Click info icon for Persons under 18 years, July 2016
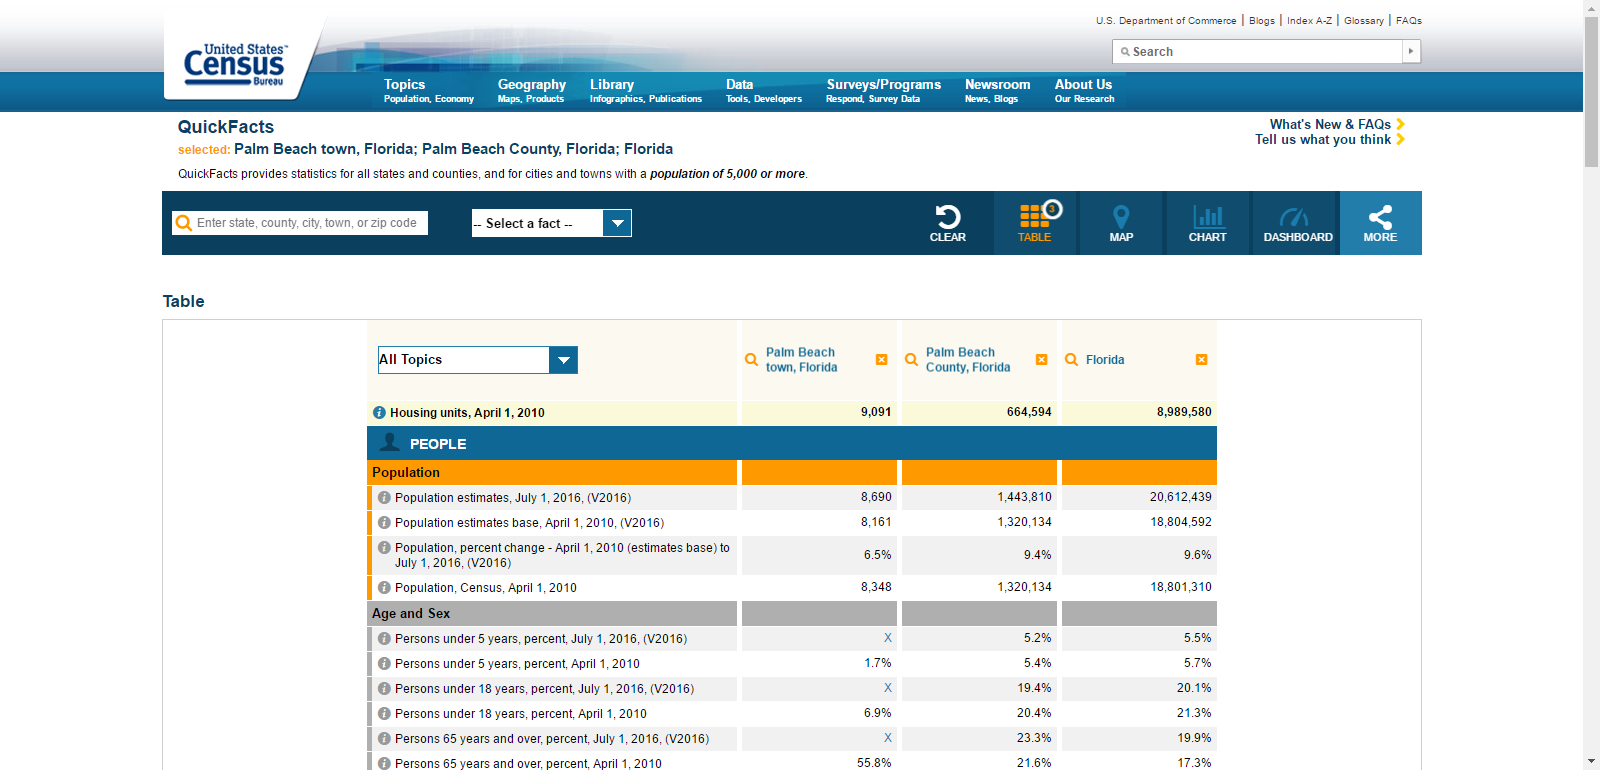Image resolution: width=1600 pixels, height=770 pixels. pos(384,688)
